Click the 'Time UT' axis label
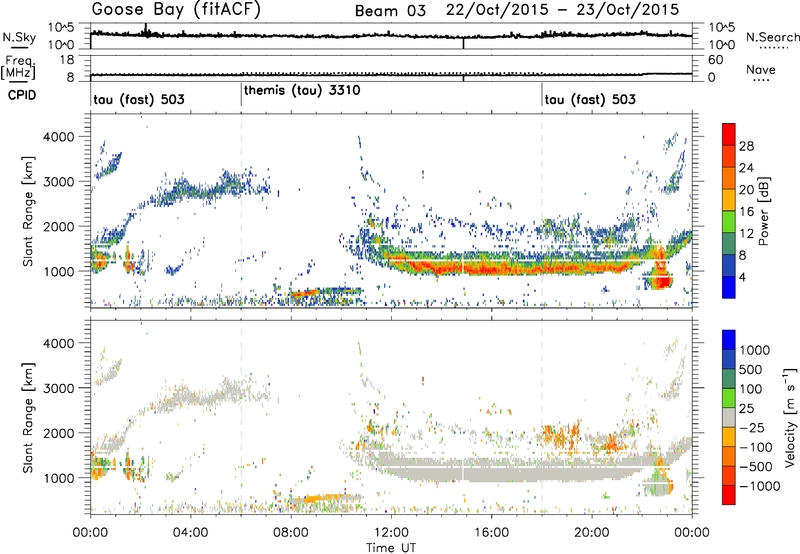Image resolution: width=800 pixels, height=554 pixels. 391,547
